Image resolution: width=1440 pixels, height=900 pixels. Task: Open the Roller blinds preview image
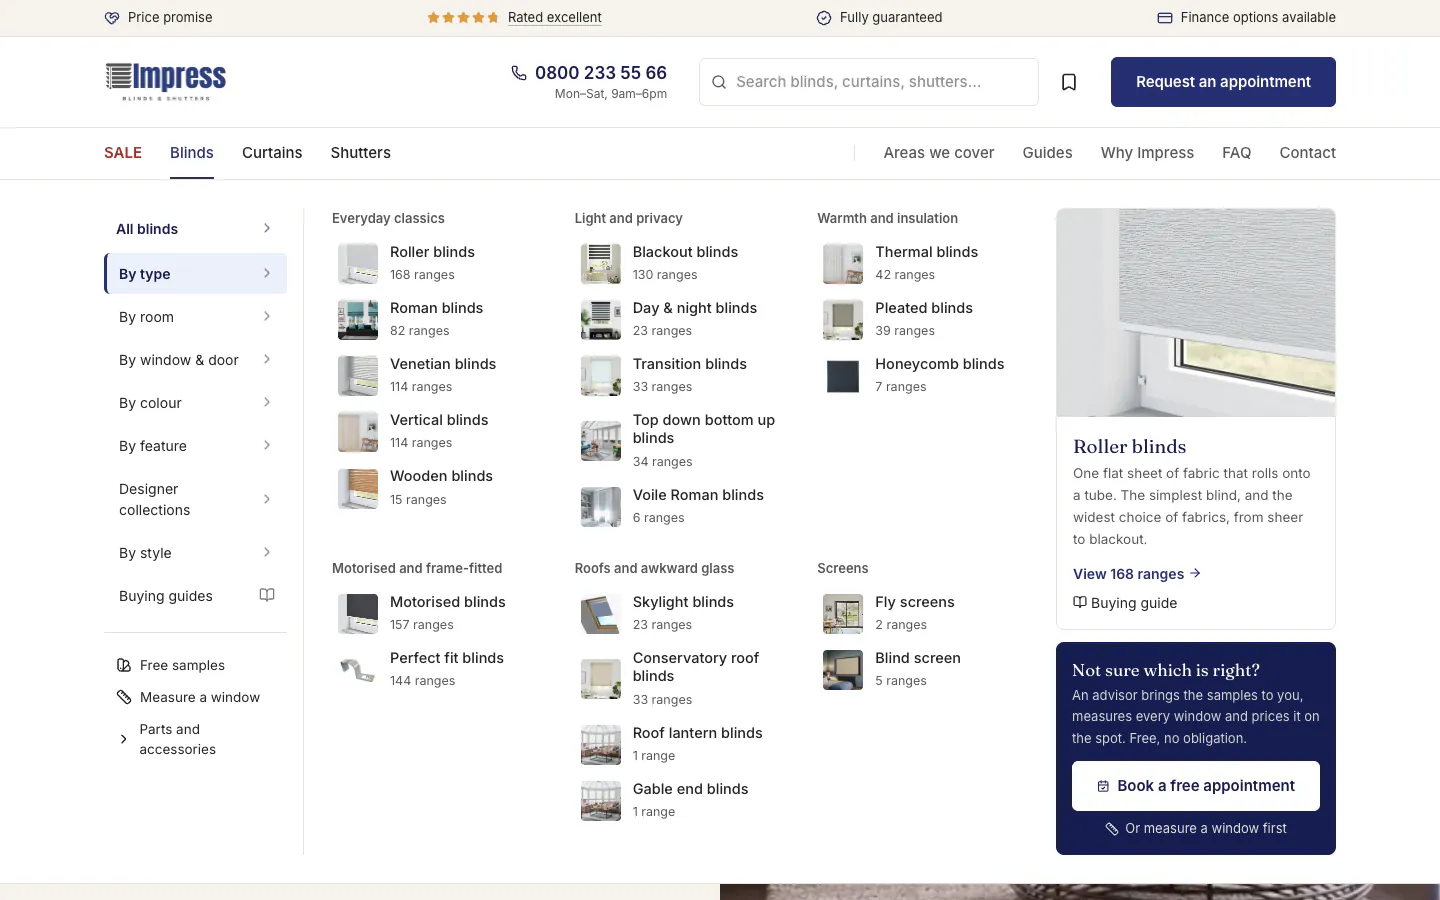tap(1196, 312)
